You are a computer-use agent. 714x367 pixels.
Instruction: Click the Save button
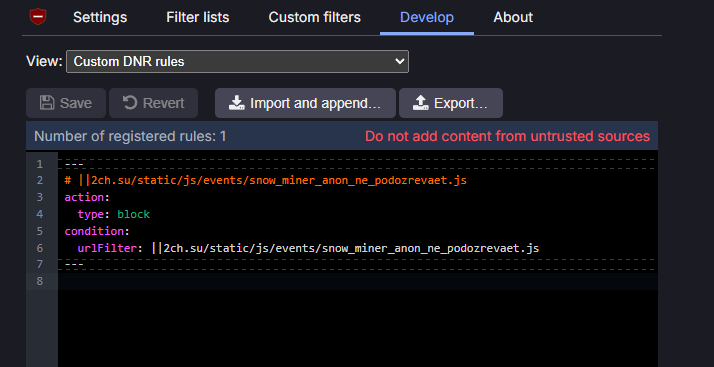(x=66, y=103)
